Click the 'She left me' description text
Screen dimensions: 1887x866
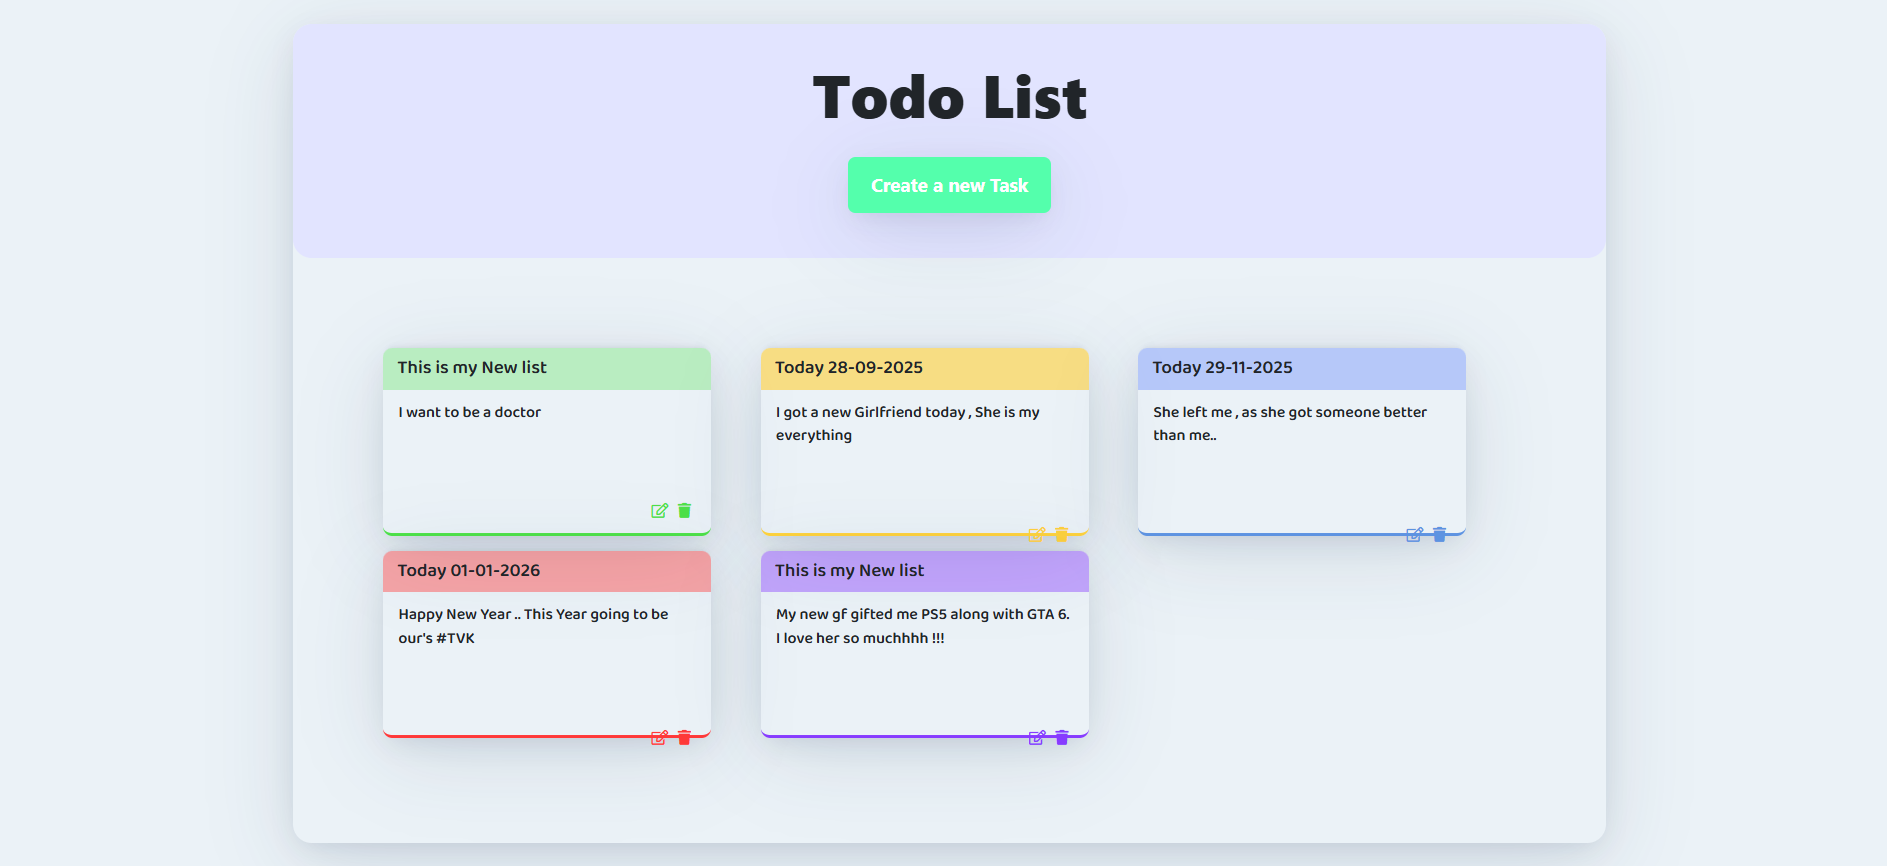click(x=1289, y=423)
